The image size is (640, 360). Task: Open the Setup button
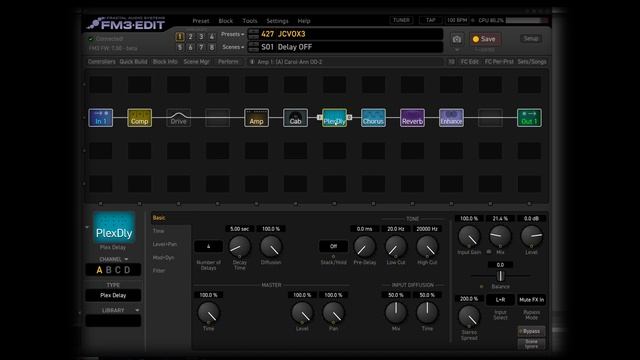pyautogui.click(x=531, y=39)
